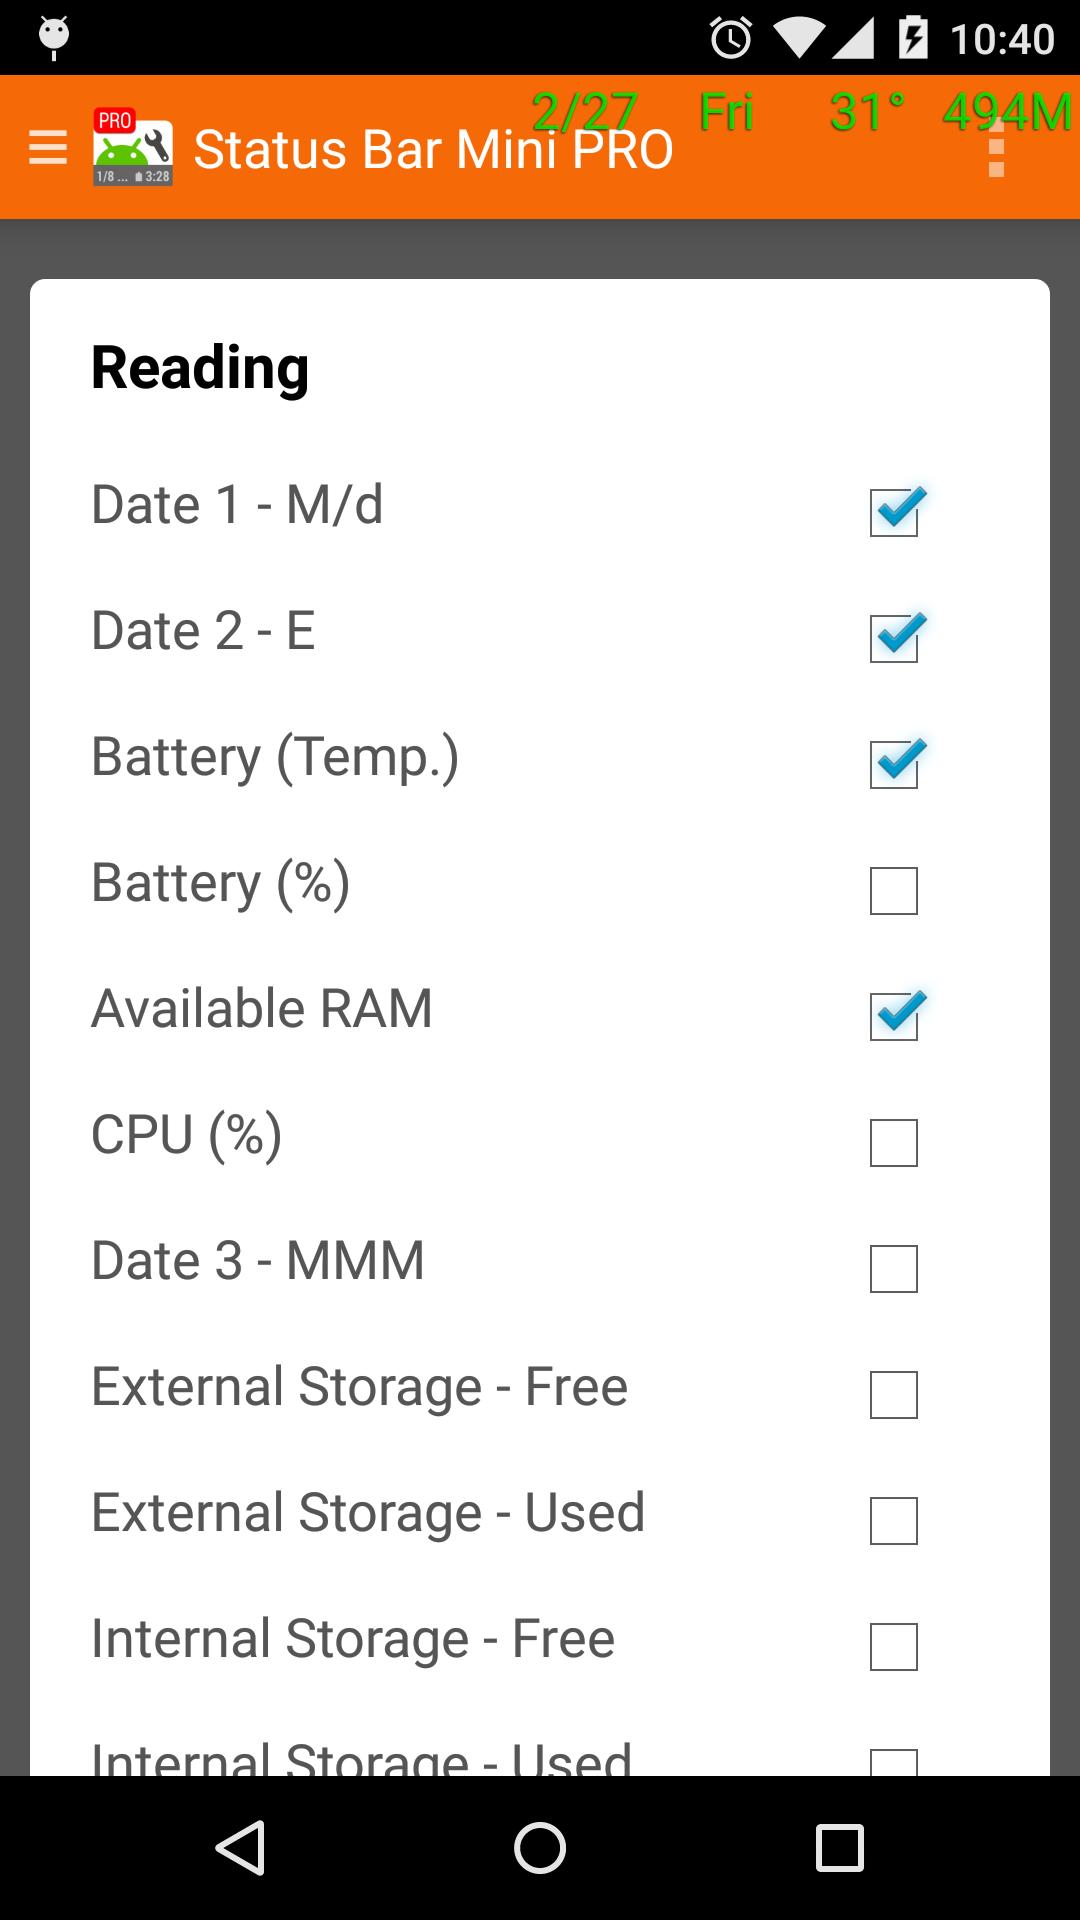Viewport: 1080px width, 1920px height.
Task: Uncheck the Date 1 - M/d option
Action: 895,511
